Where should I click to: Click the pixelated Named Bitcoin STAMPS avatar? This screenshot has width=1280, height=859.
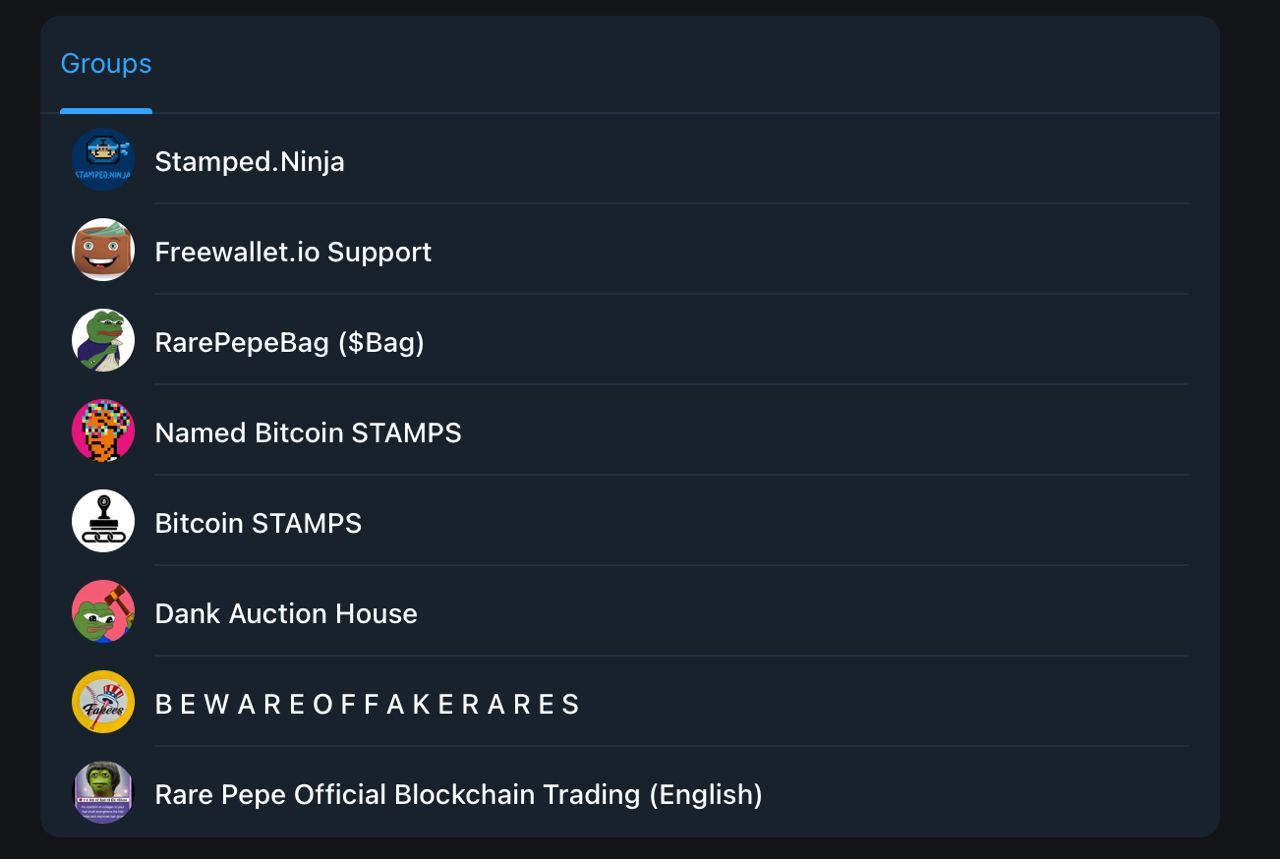103,431
